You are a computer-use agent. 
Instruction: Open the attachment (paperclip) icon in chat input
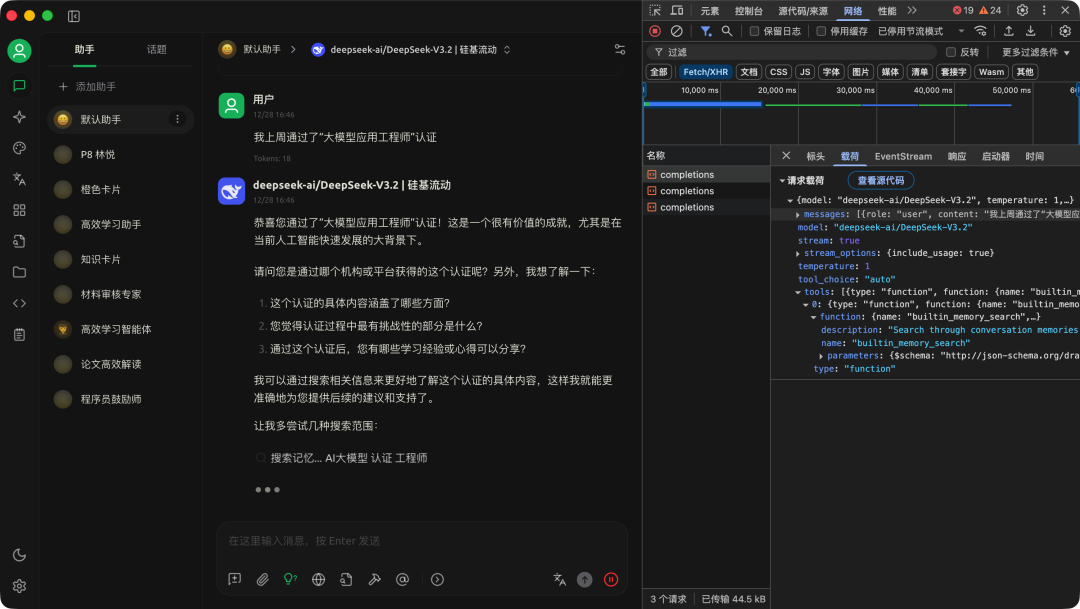(x=262, y=579)
